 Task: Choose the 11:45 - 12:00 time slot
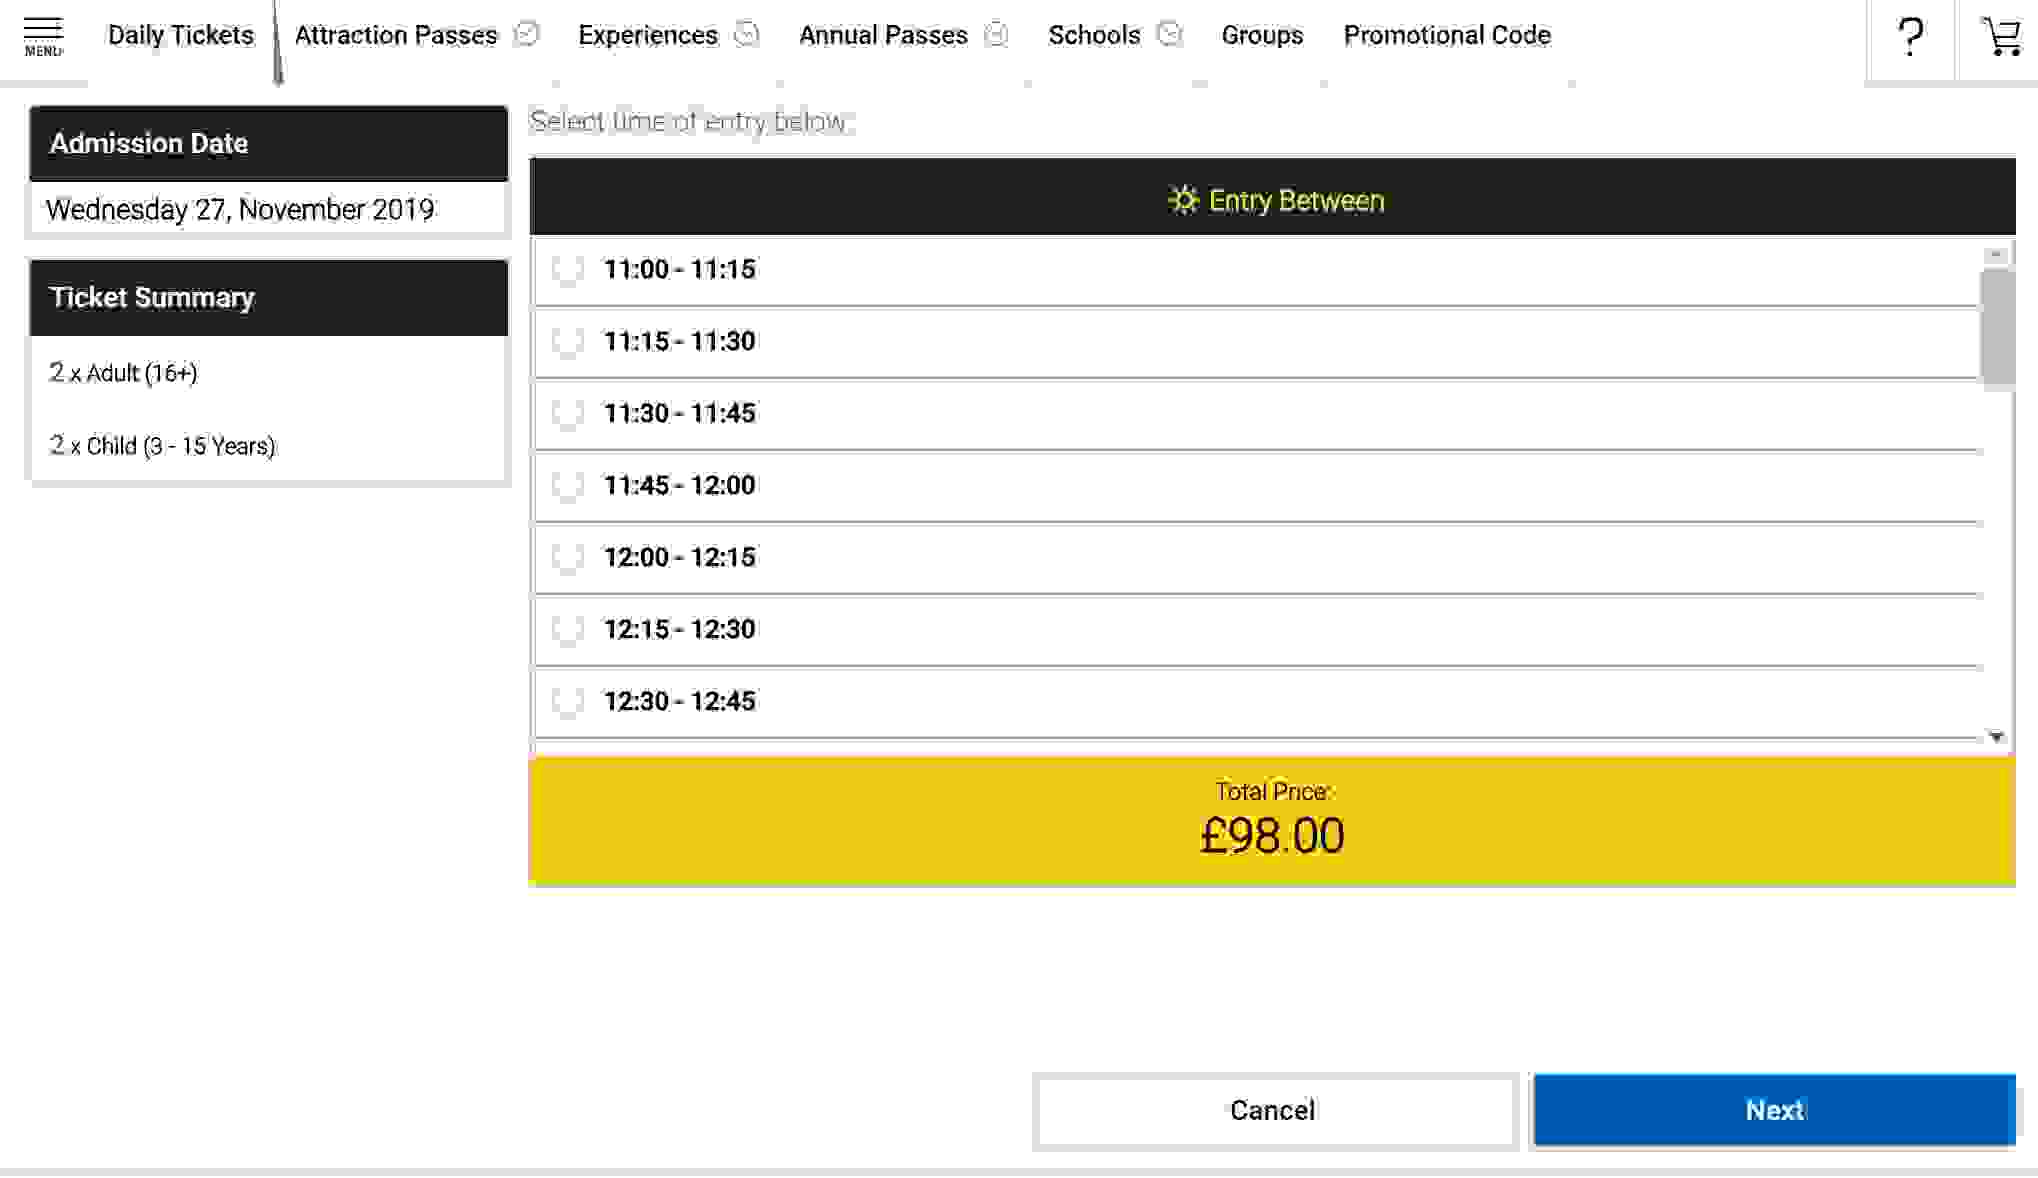[x=568, y=486]
